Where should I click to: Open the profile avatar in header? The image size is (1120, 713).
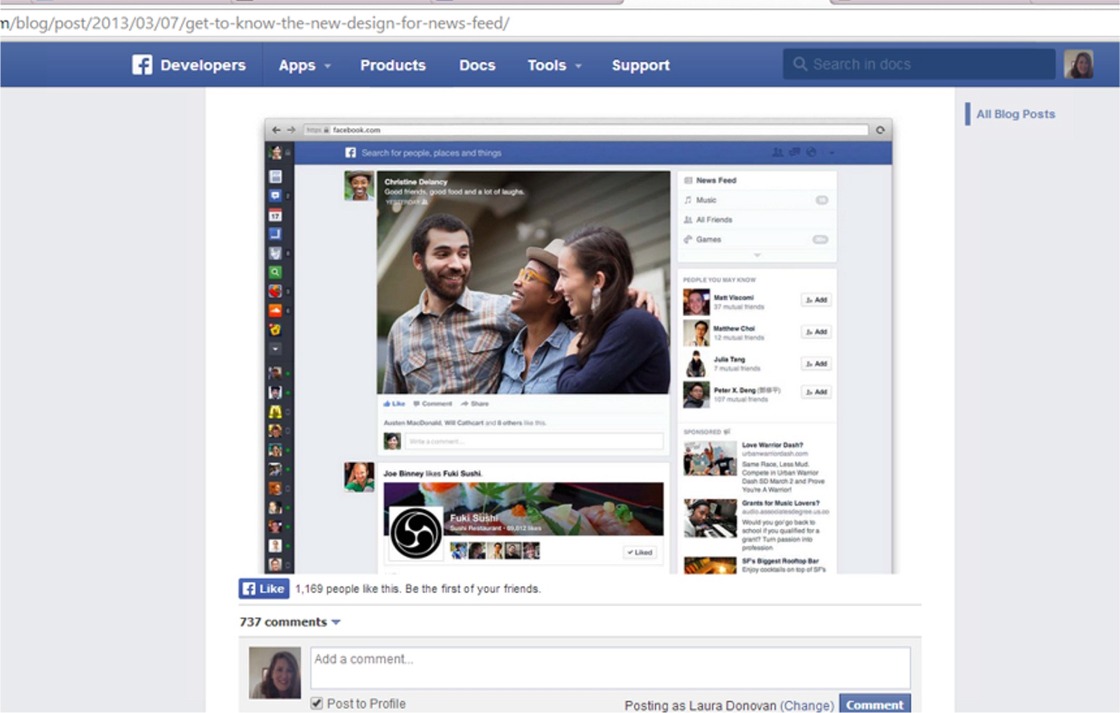1079,64
